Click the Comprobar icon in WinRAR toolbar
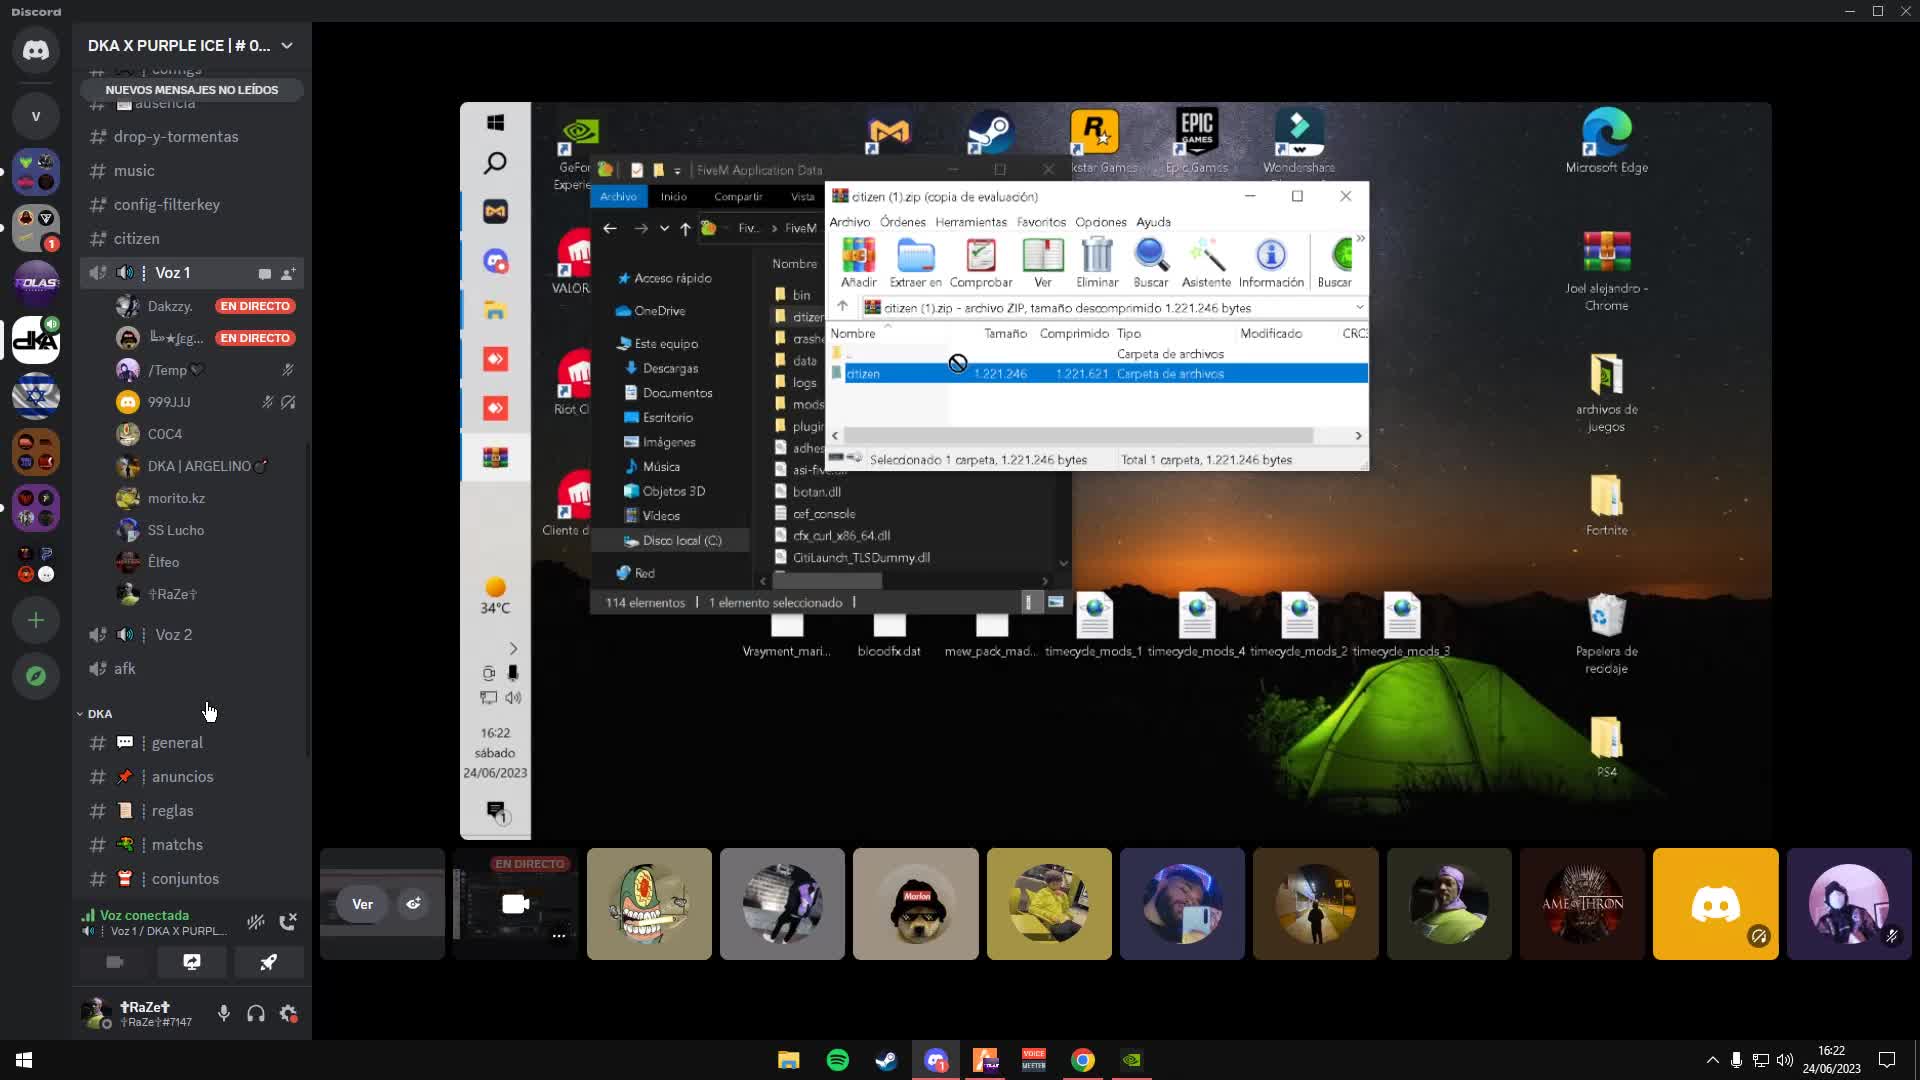The height and width of the screenshot is (1080, 1920). click(981, 262)
